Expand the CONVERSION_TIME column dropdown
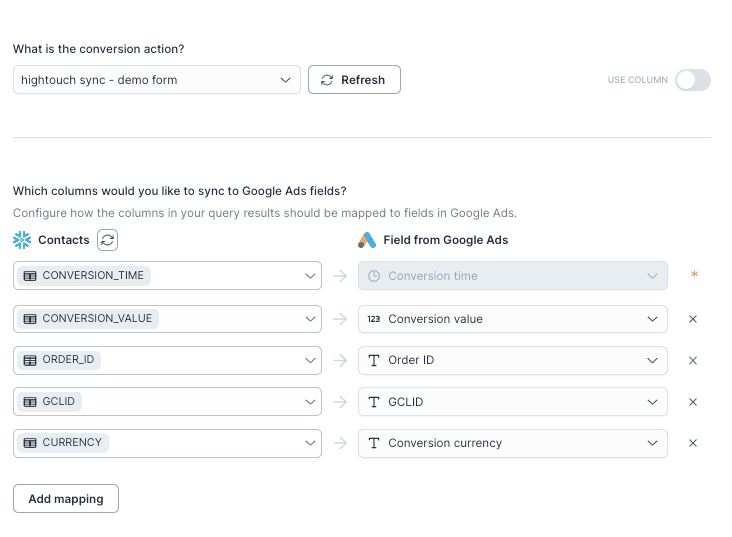This screenshot has width=732, height=537. [167, 276]
